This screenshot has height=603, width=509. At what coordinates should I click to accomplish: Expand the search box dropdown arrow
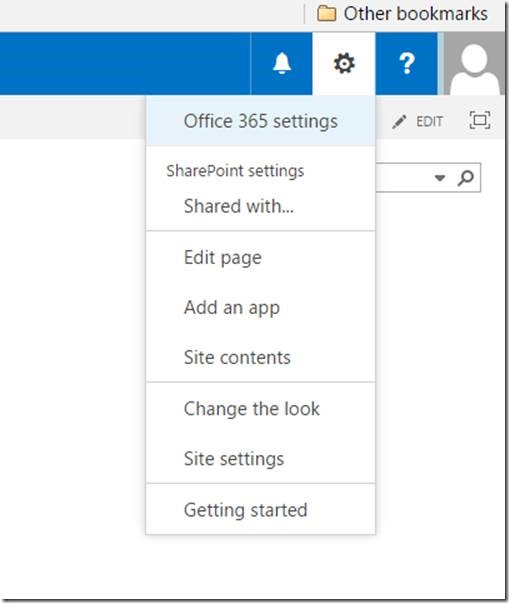[x=440, y=178]
